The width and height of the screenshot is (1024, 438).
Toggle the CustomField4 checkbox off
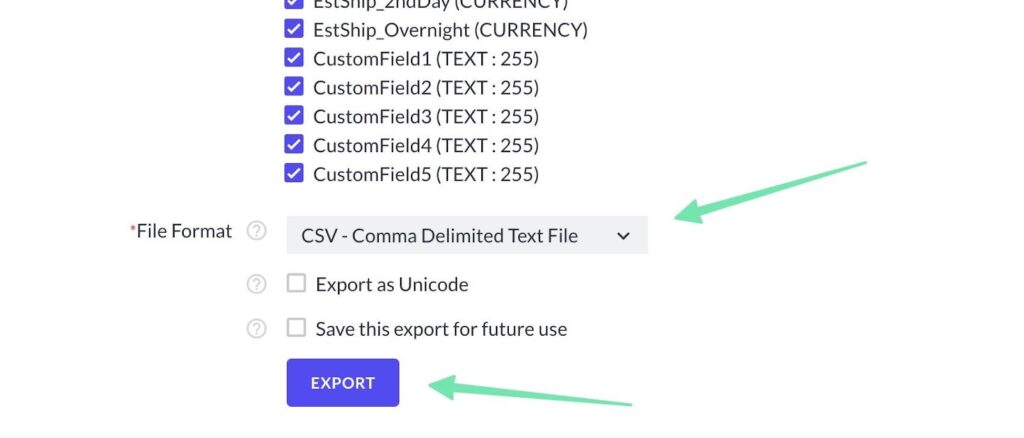(294, 145)
